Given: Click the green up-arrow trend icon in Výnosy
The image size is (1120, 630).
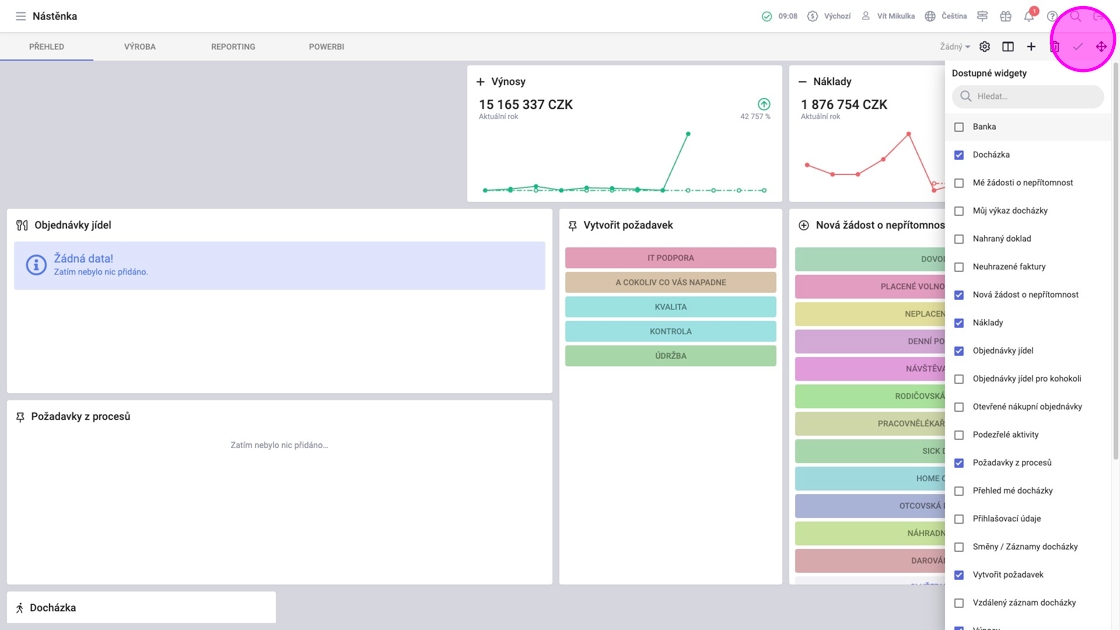Looking at the screenshot, I should pyautogui.click(x=764, y=104).
